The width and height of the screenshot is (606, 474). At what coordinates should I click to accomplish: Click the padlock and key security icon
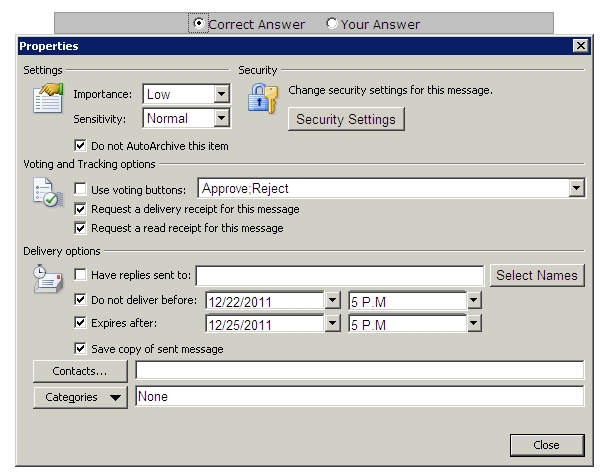(x=263, y=99)
